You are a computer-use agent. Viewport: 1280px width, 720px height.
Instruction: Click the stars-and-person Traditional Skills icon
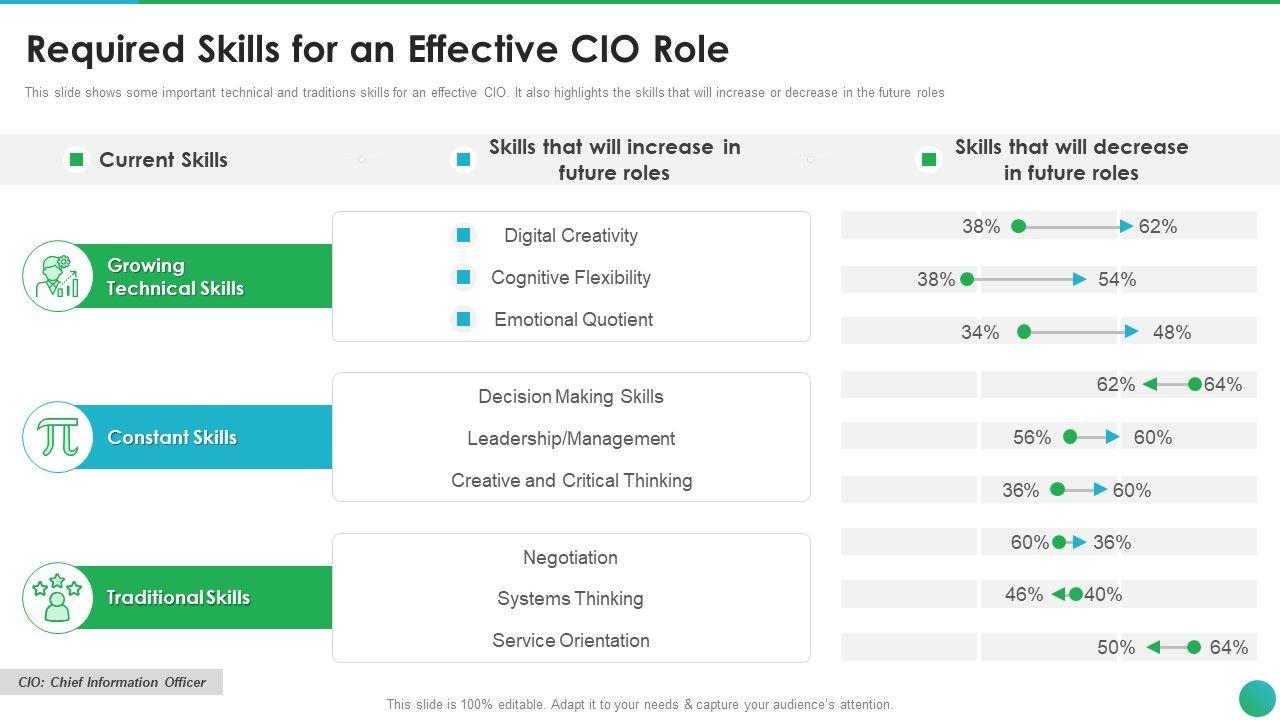pos(58,597)
